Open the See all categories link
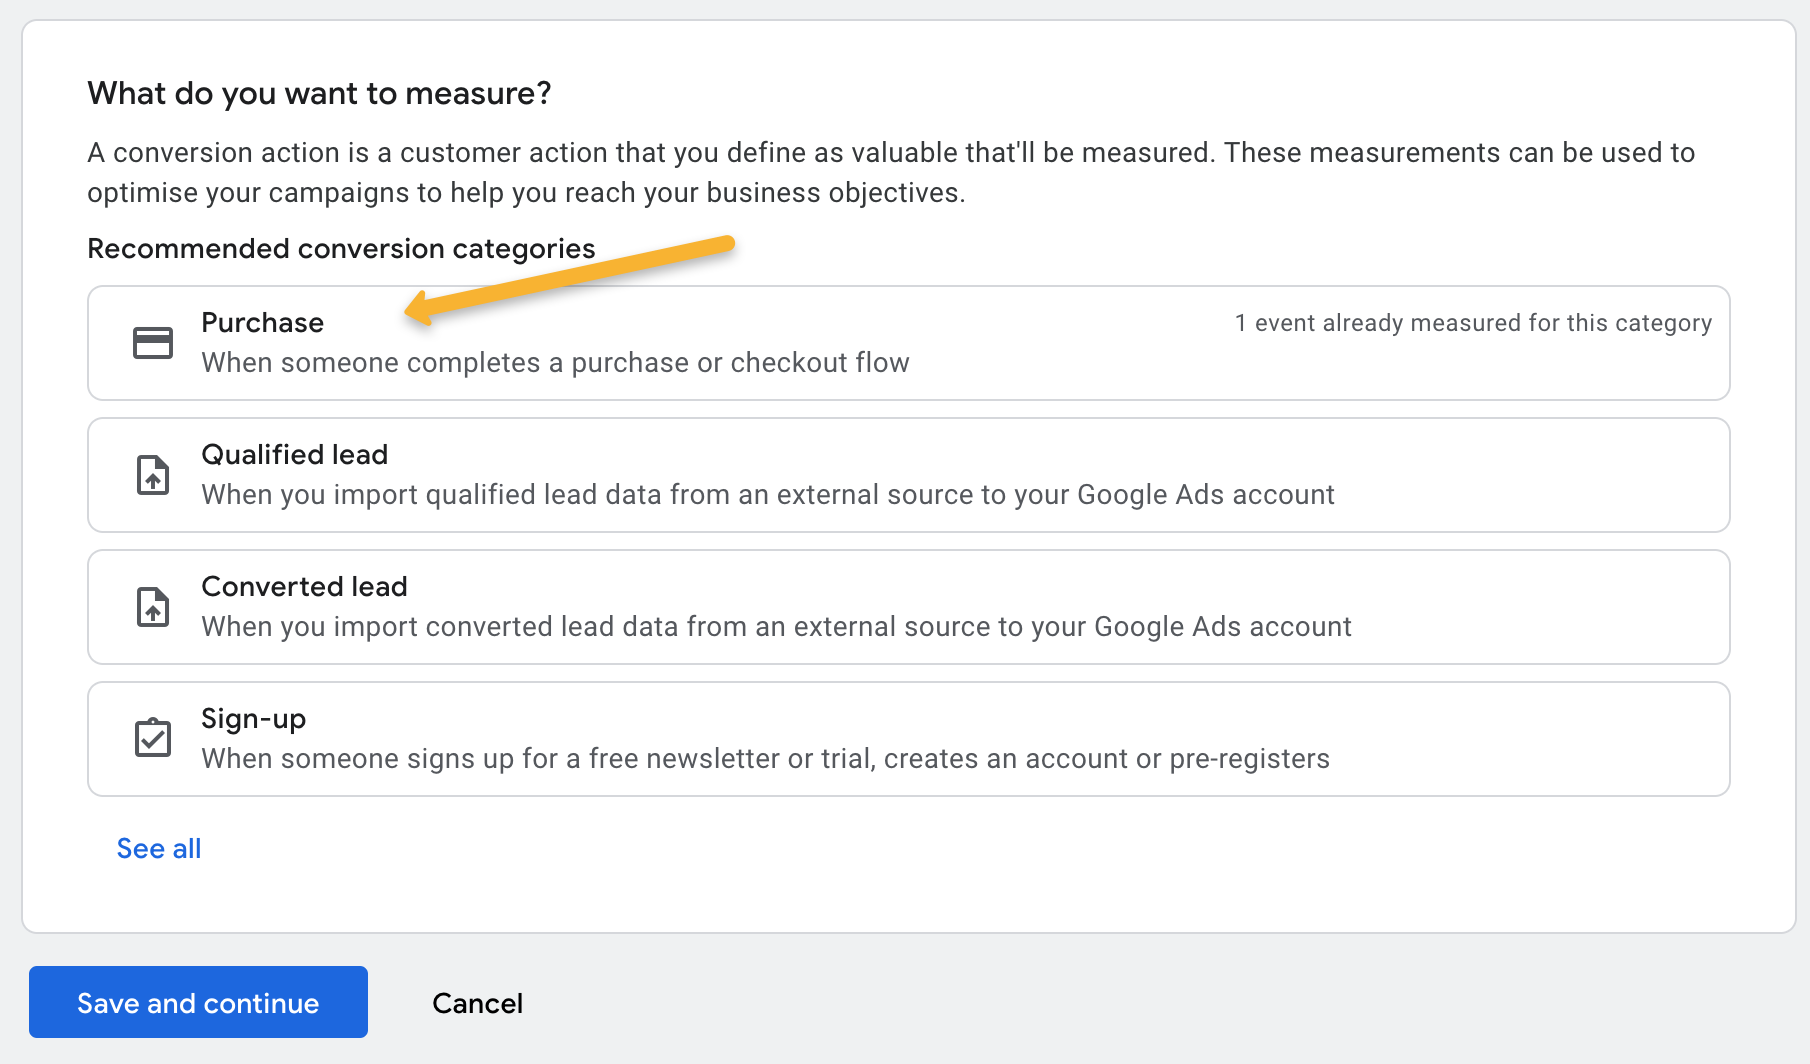This screenshot has width=1810, height=1064. click(159, 849)
